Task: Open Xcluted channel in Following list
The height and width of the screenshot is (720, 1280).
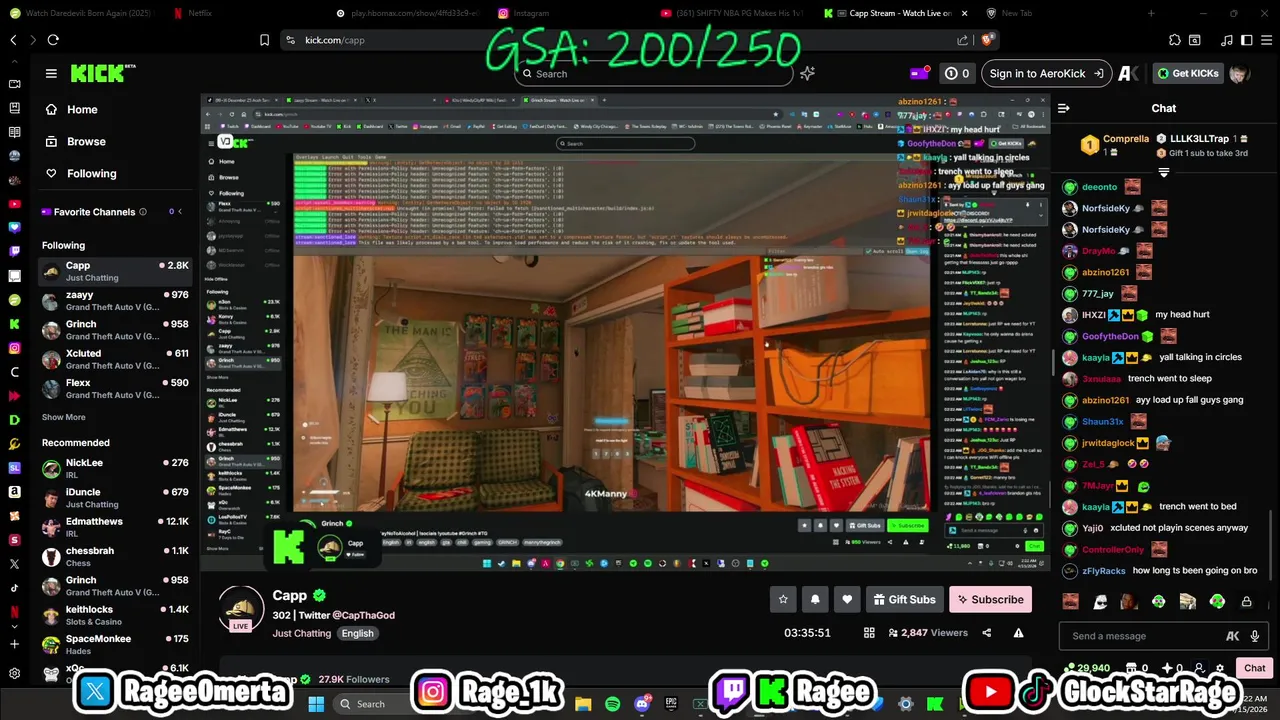Action: coord(115,359)
